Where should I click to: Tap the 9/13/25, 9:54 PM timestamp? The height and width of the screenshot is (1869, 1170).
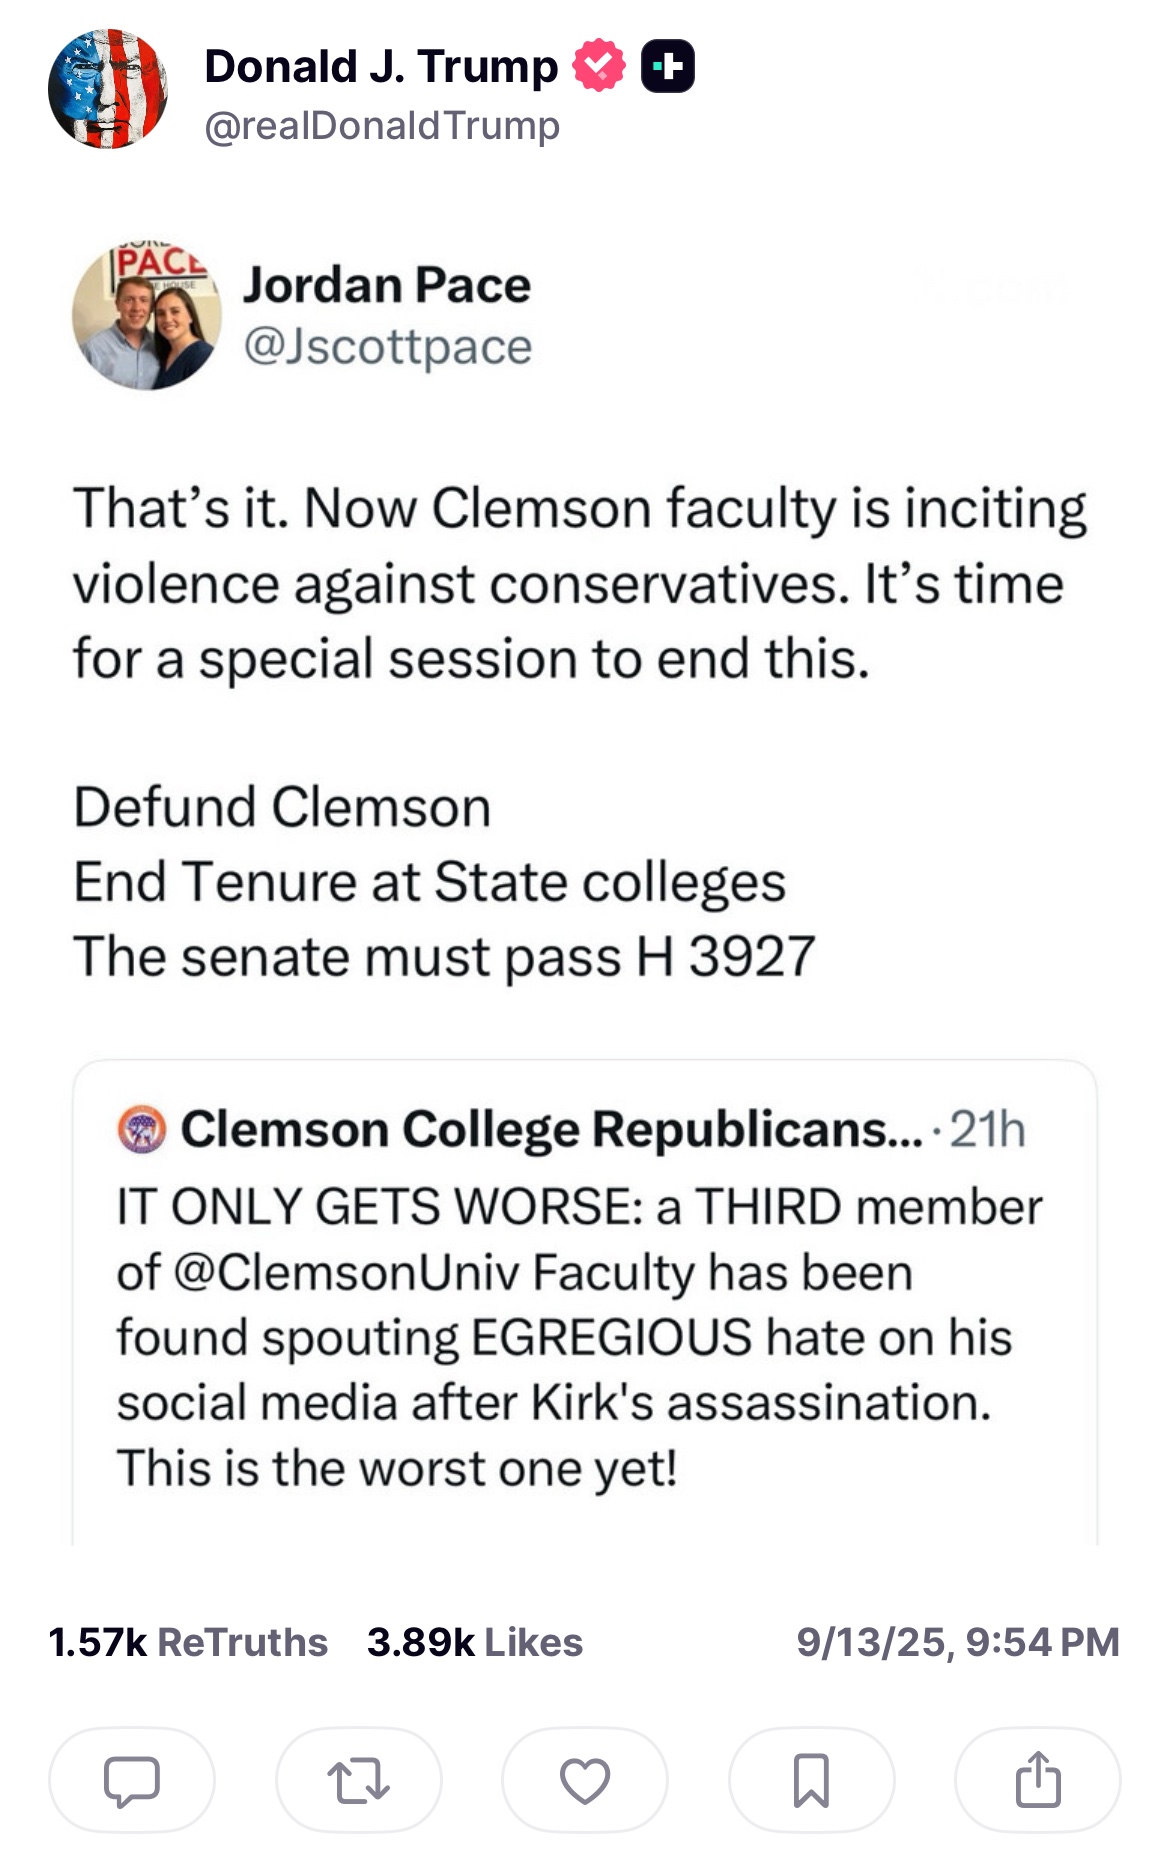pyautogui.click(x=957, y=1642)
